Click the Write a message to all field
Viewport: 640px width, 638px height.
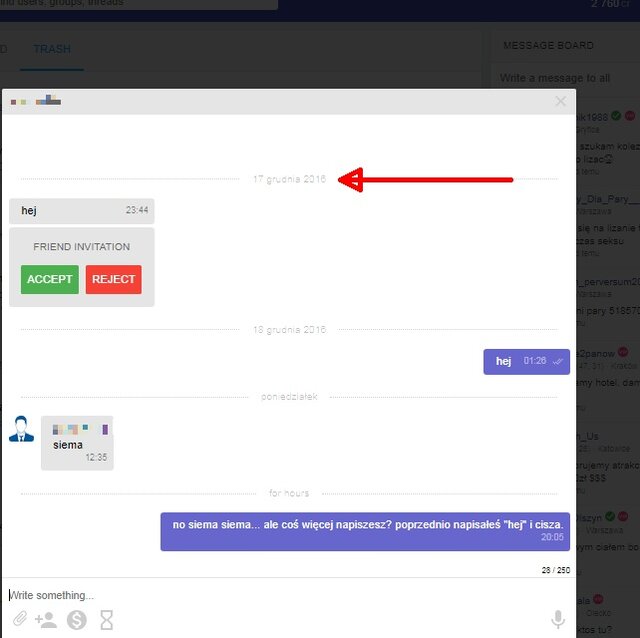pyautogui.click(x=565, y=78)
